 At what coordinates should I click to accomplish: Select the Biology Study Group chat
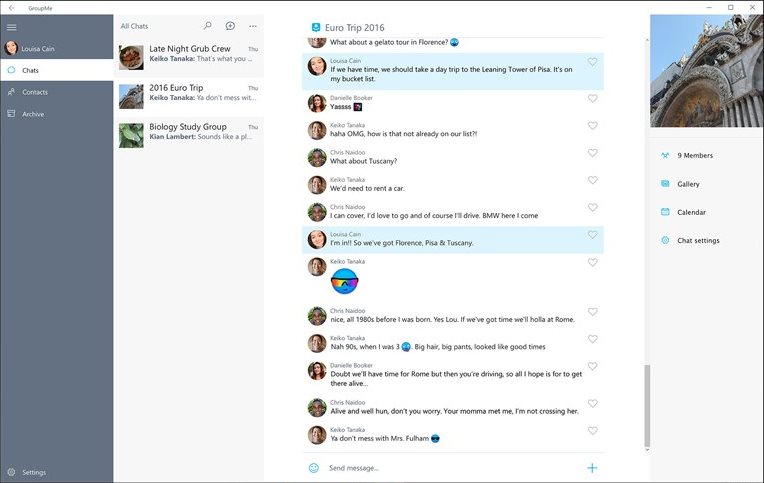click(x=189, y=135)
